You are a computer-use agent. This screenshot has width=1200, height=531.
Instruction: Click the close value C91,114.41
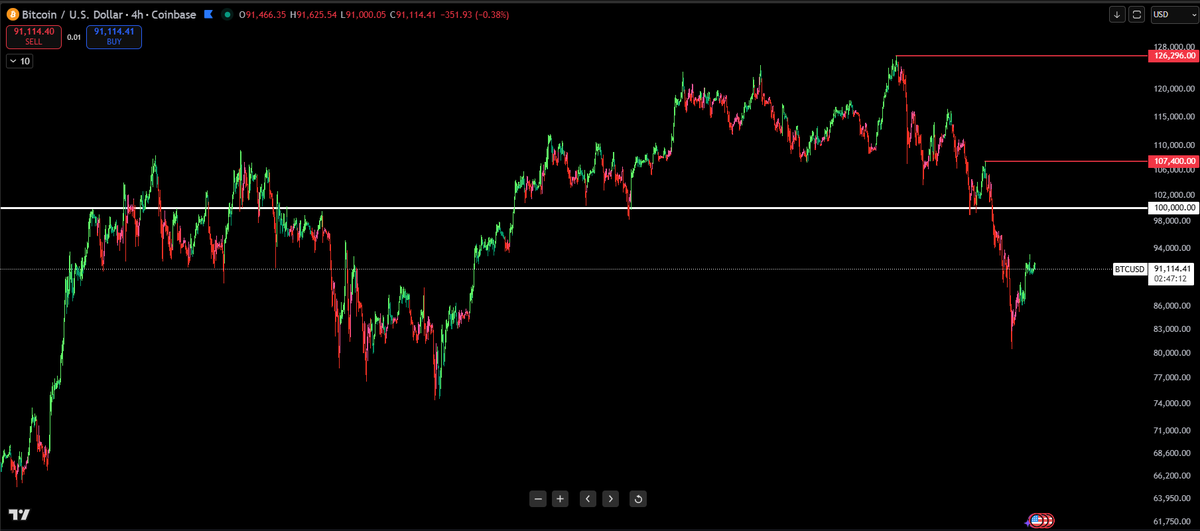pos(412,15)
